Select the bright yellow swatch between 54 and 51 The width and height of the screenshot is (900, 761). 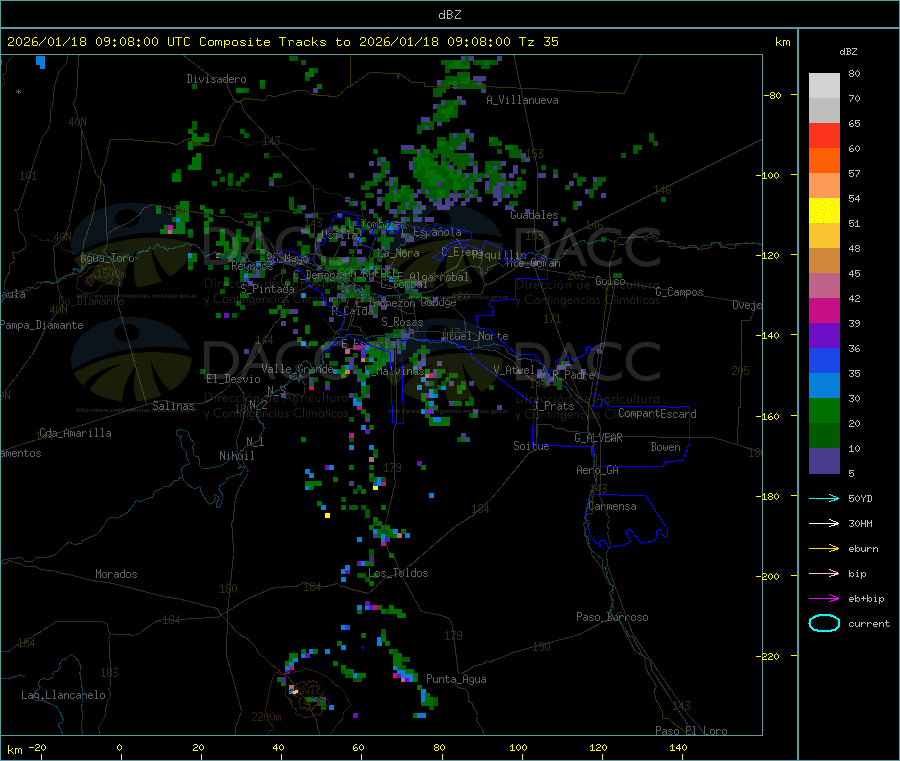(824, 211)
